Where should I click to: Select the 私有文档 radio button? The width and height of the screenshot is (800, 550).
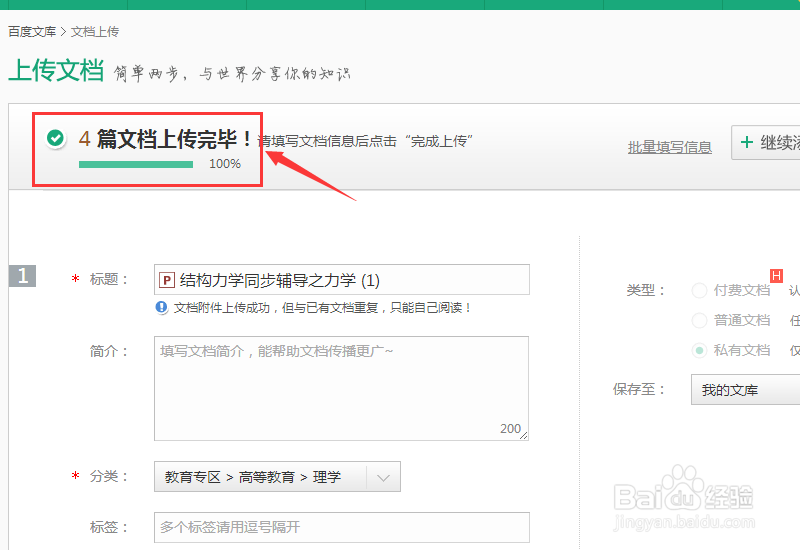tap(699, 351)
